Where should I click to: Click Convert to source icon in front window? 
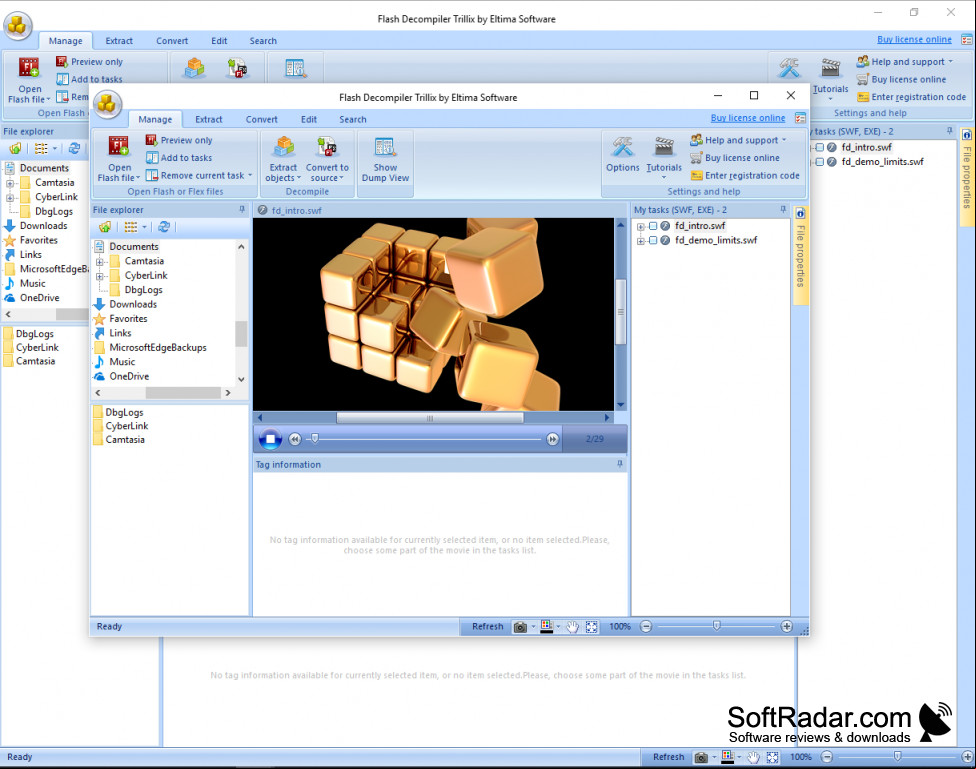[x=327, y=147]
